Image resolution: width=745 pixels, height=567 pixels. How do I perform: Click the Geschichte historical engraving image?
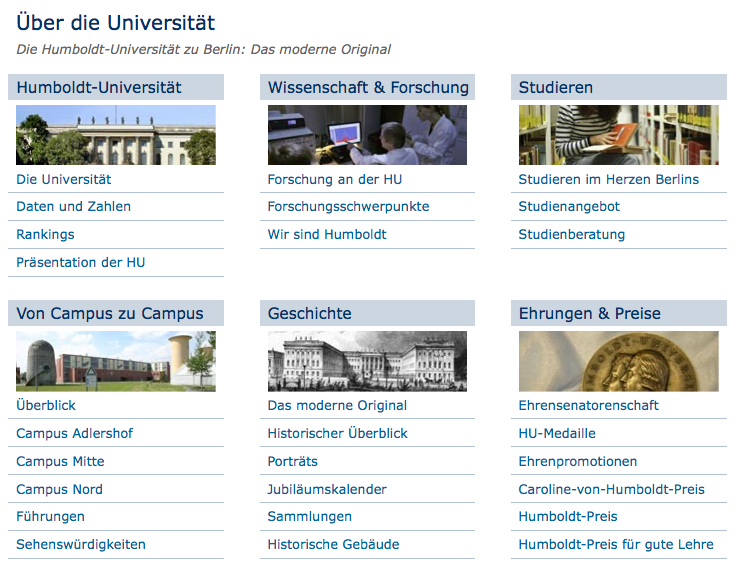(367, 361)
